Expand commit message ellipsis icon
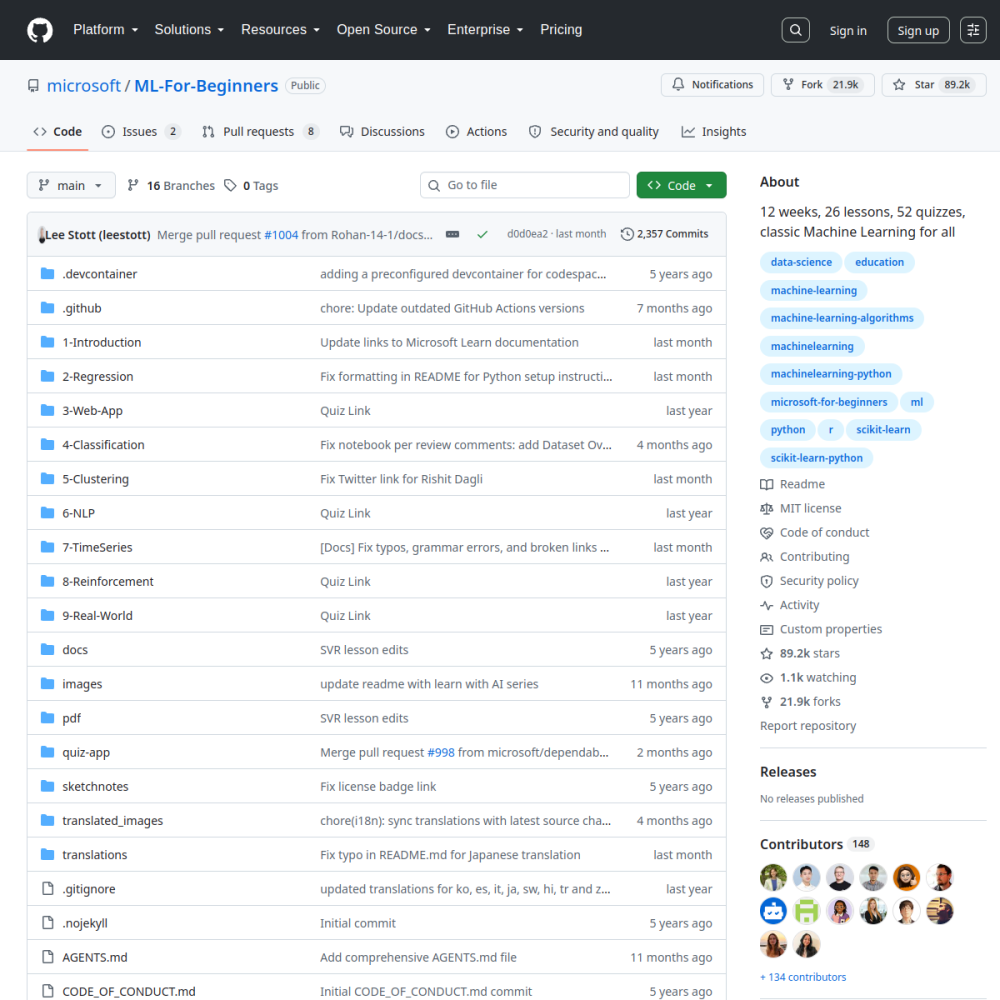Viewport: 1000px width, 1000px height. (452, 234)
